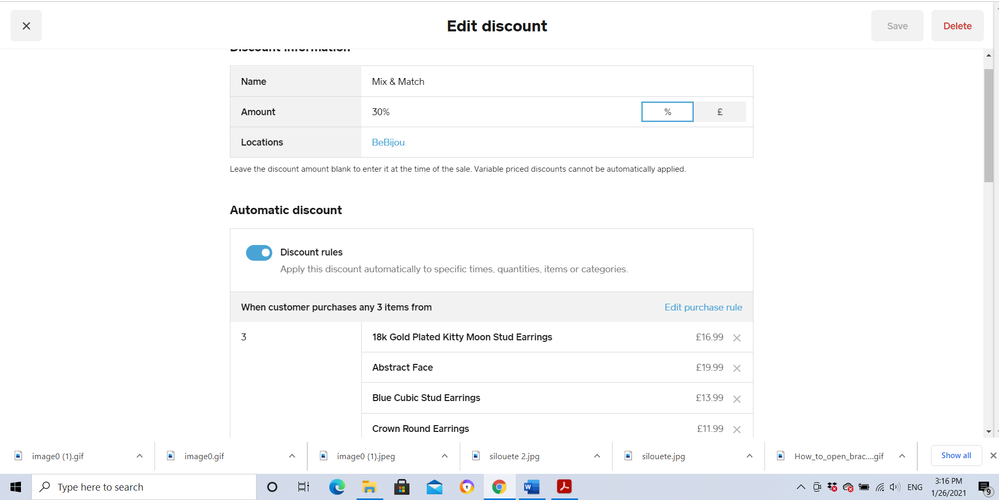This screenshot has height=500, width=999.
Task: Click the discount Name field with Mix & Match
Action: (x=555, y=82)
